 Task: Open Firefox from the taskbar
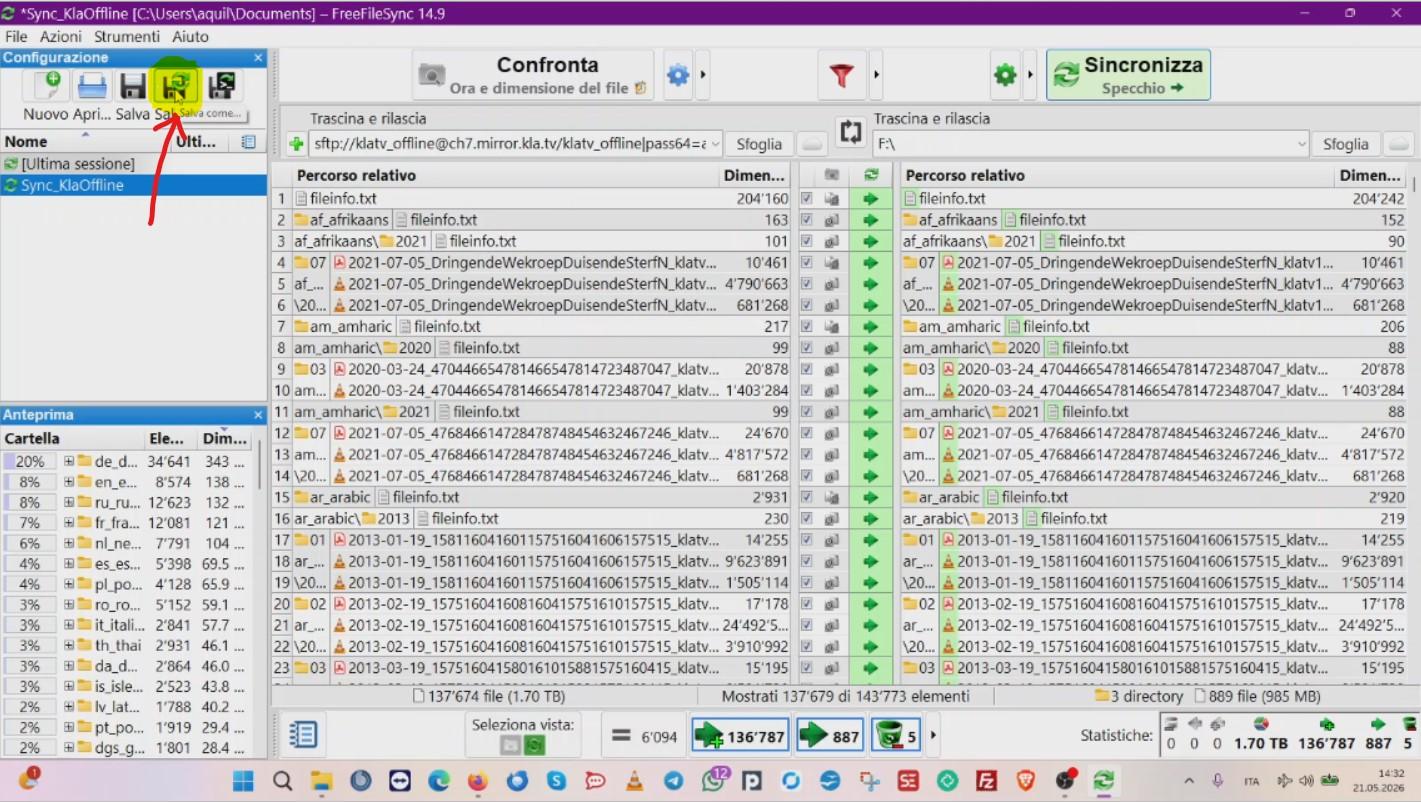(x=478, y=780)
